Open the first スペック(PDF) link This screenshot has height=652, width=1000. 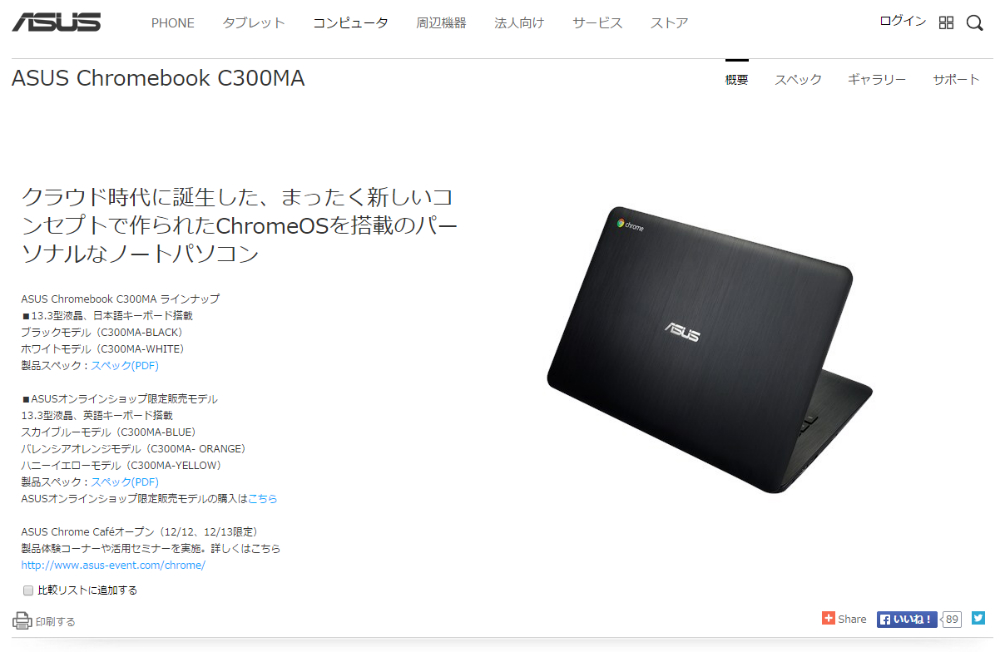click(x=124, y=366)
